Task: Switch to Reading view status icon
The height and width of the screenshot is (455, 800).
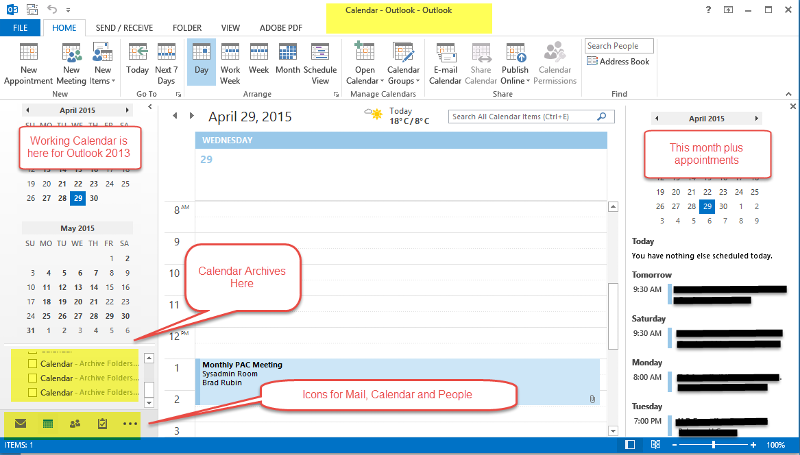Action: (656, 445)
